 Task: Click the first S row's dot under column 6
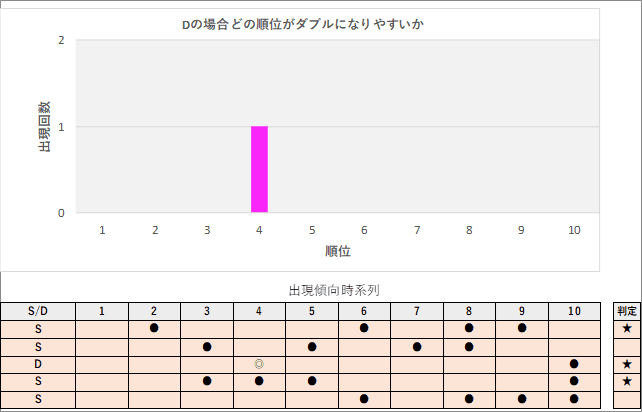tap(364, 328)
